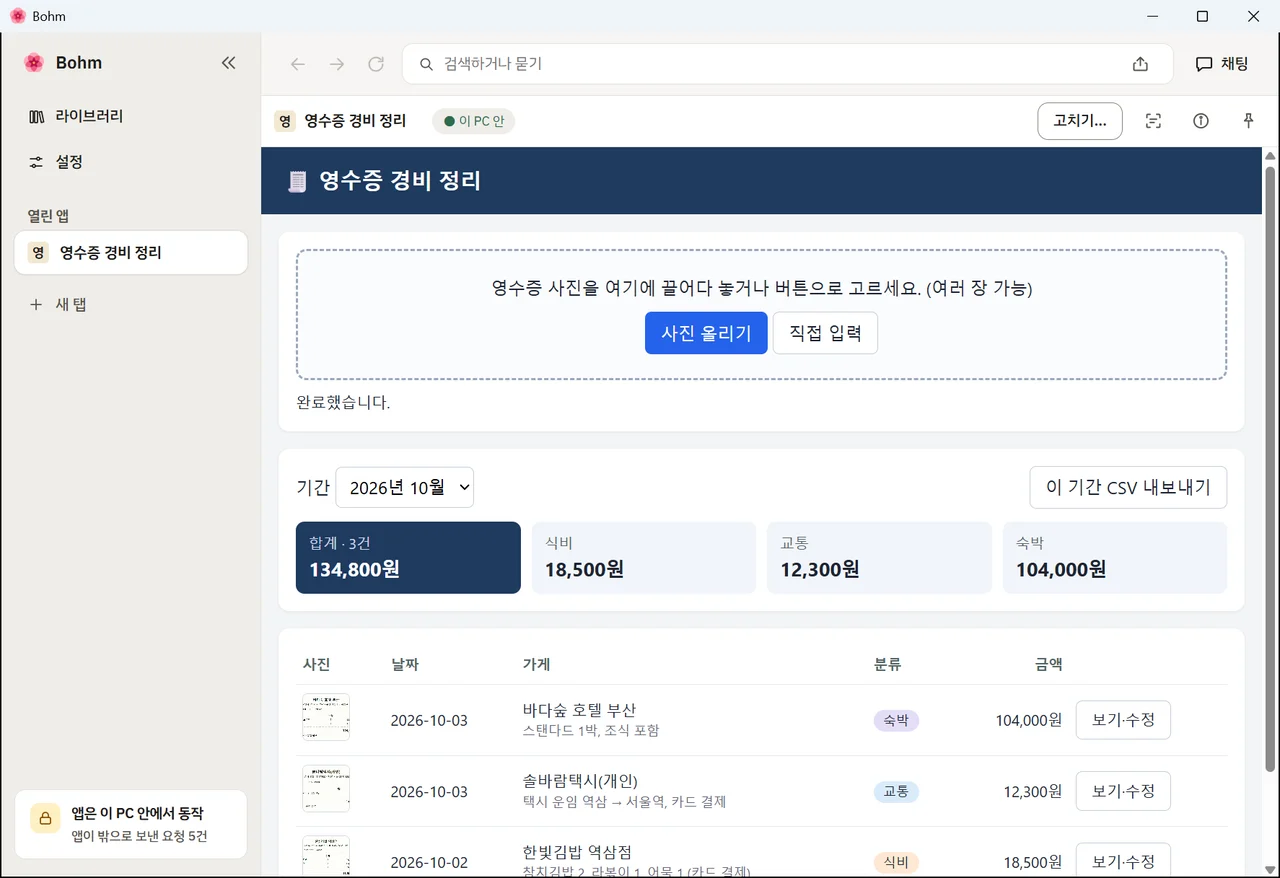This screenshot has width=1280, height=878.
Task: Click 이 기간 CSV 내보내기
Action: tap(1128, 487)
